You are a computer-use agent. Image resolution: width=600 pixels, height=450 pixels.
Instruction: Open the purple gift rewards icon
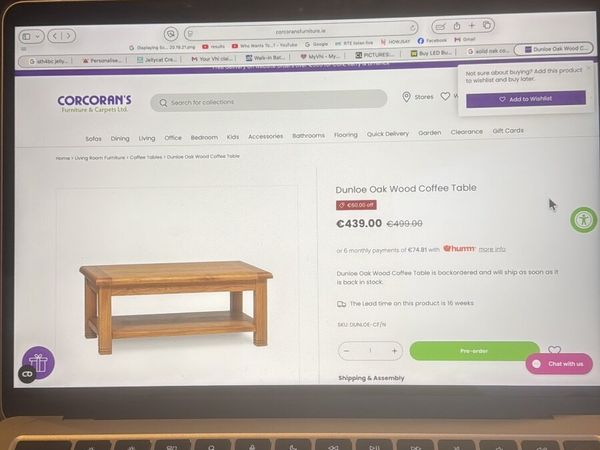[39, 362]
